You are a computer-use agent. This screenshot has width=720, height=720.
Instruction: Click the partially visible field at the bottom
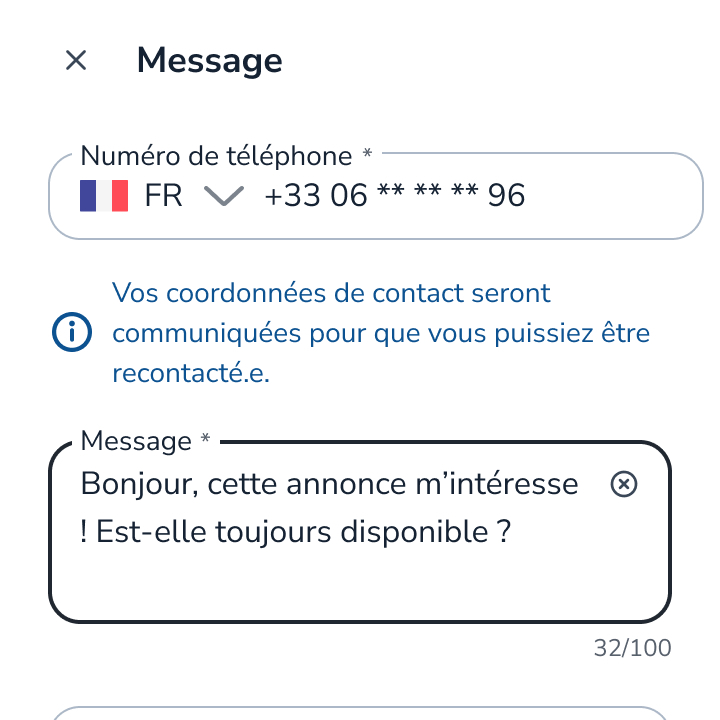pyautogui.click(x=360, y=712)
